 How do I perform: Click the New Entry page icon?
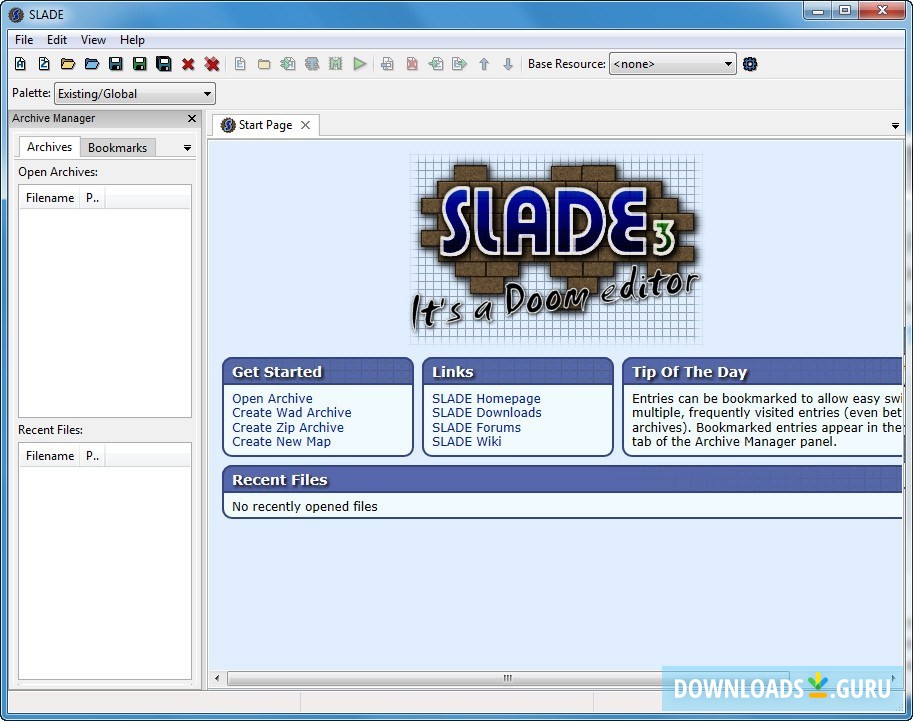click(x=240, y=64)
